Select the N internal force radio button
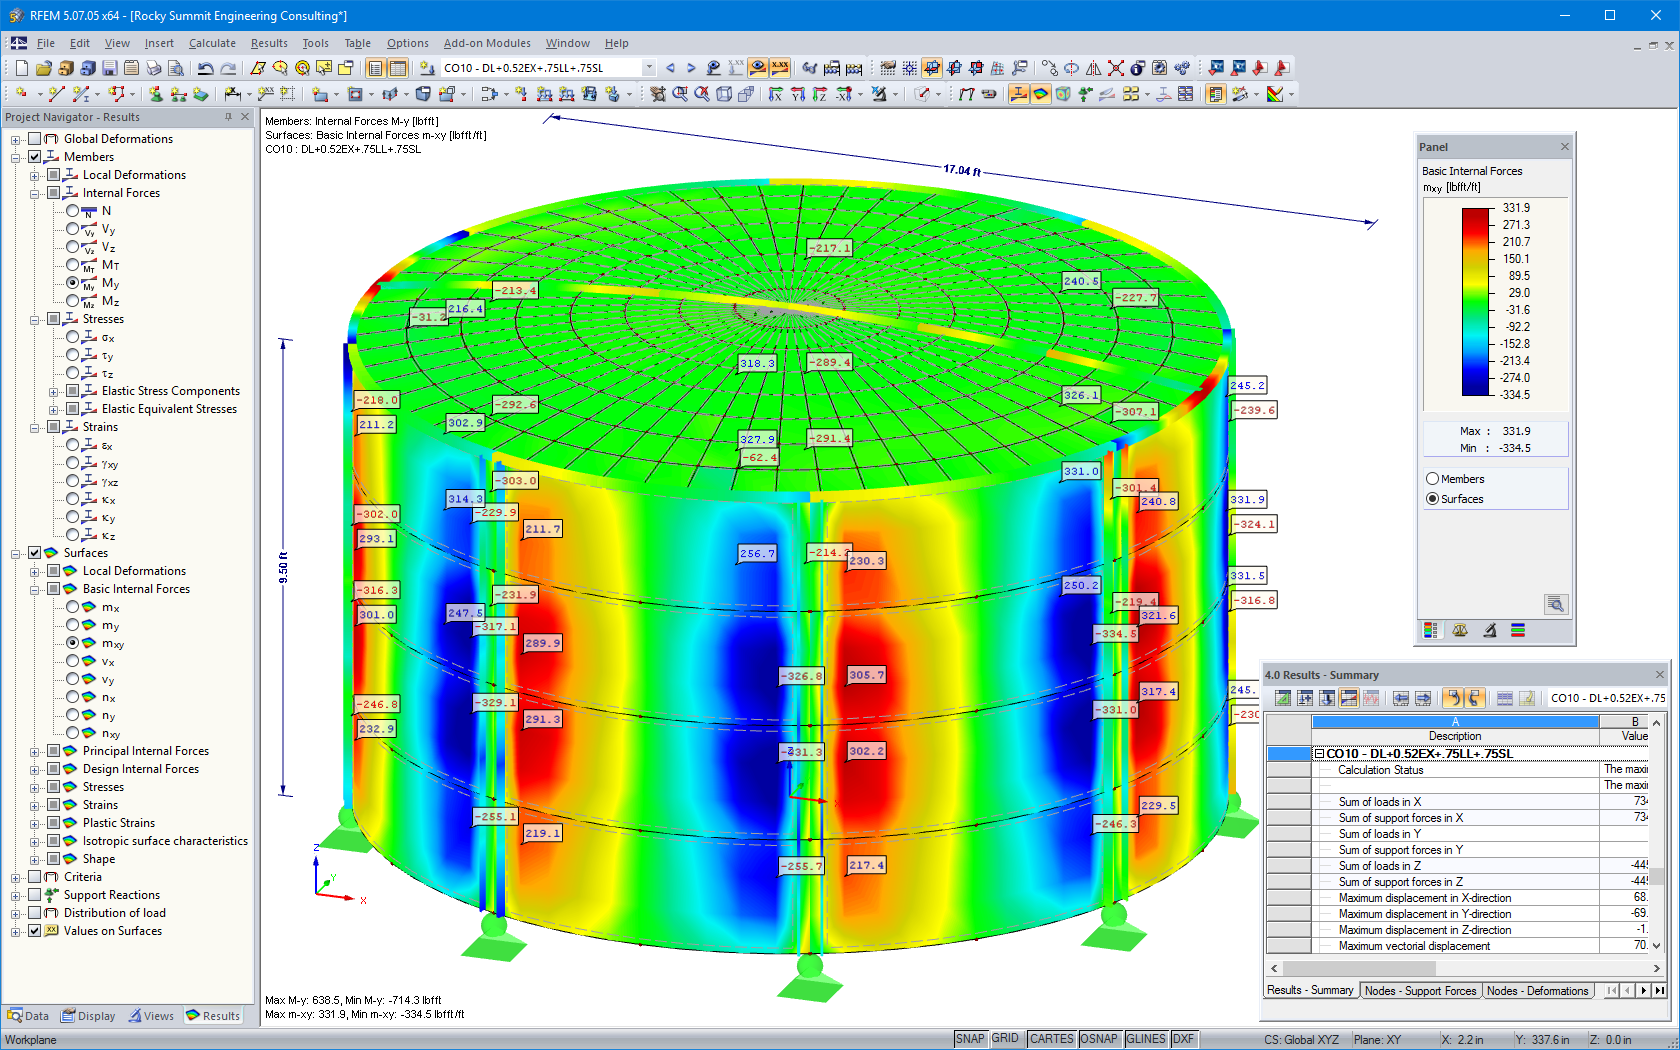1680x1050 pixels. point(73,211)
